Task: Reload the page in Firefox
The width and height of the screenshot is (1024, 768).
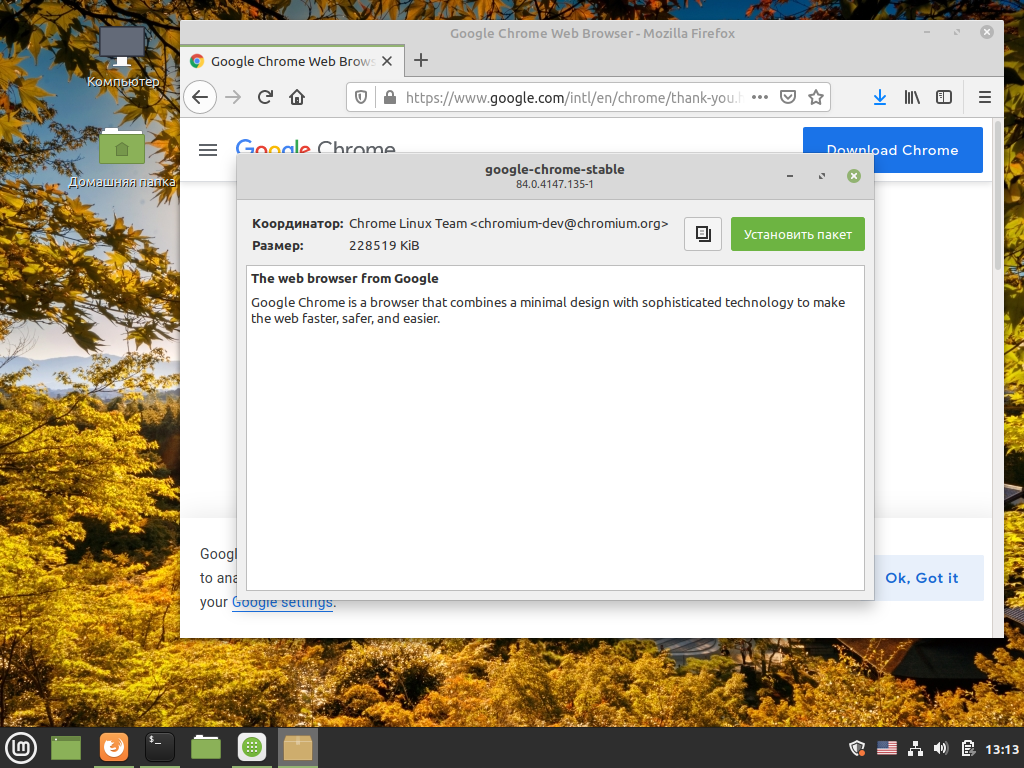Action: pos(264,97)
